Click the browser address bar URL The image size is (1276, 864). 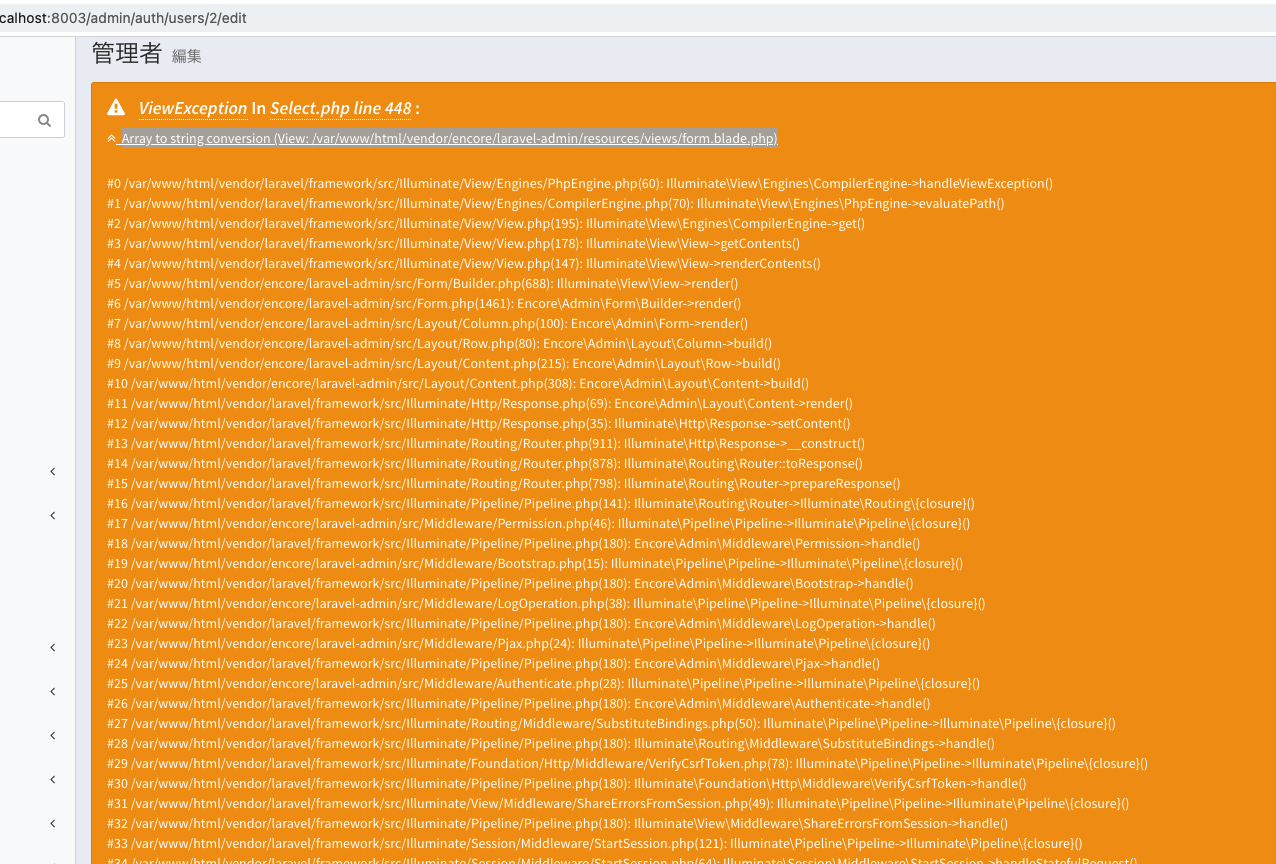pos(120,17)
